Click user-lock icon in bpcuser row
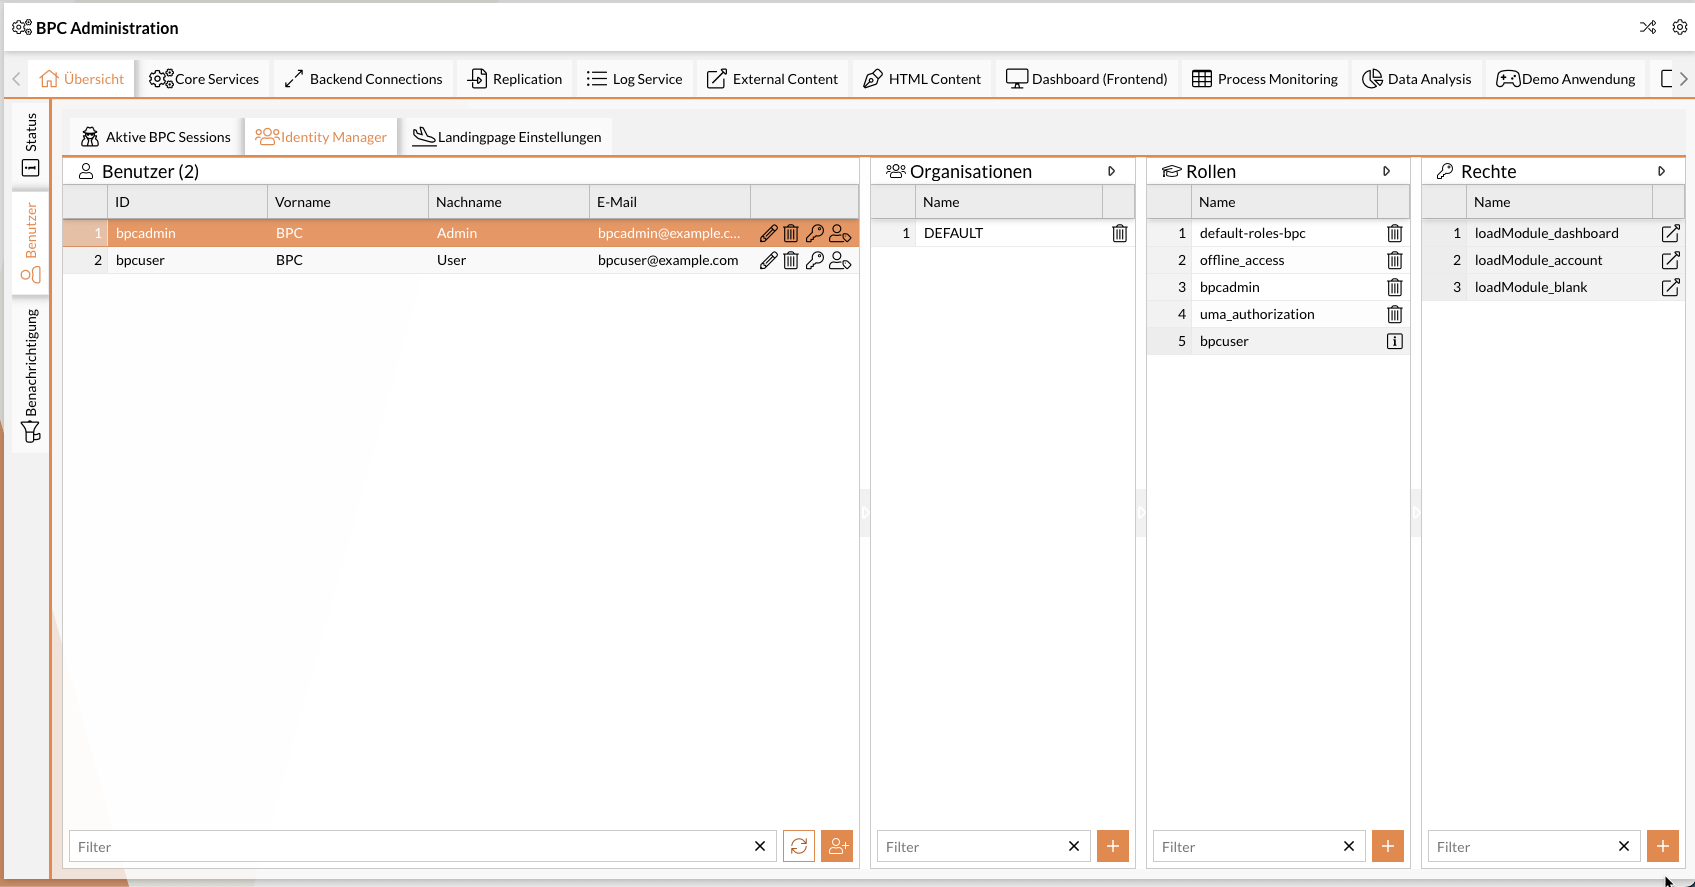The image size is (1695, 887). coord(840,260)
